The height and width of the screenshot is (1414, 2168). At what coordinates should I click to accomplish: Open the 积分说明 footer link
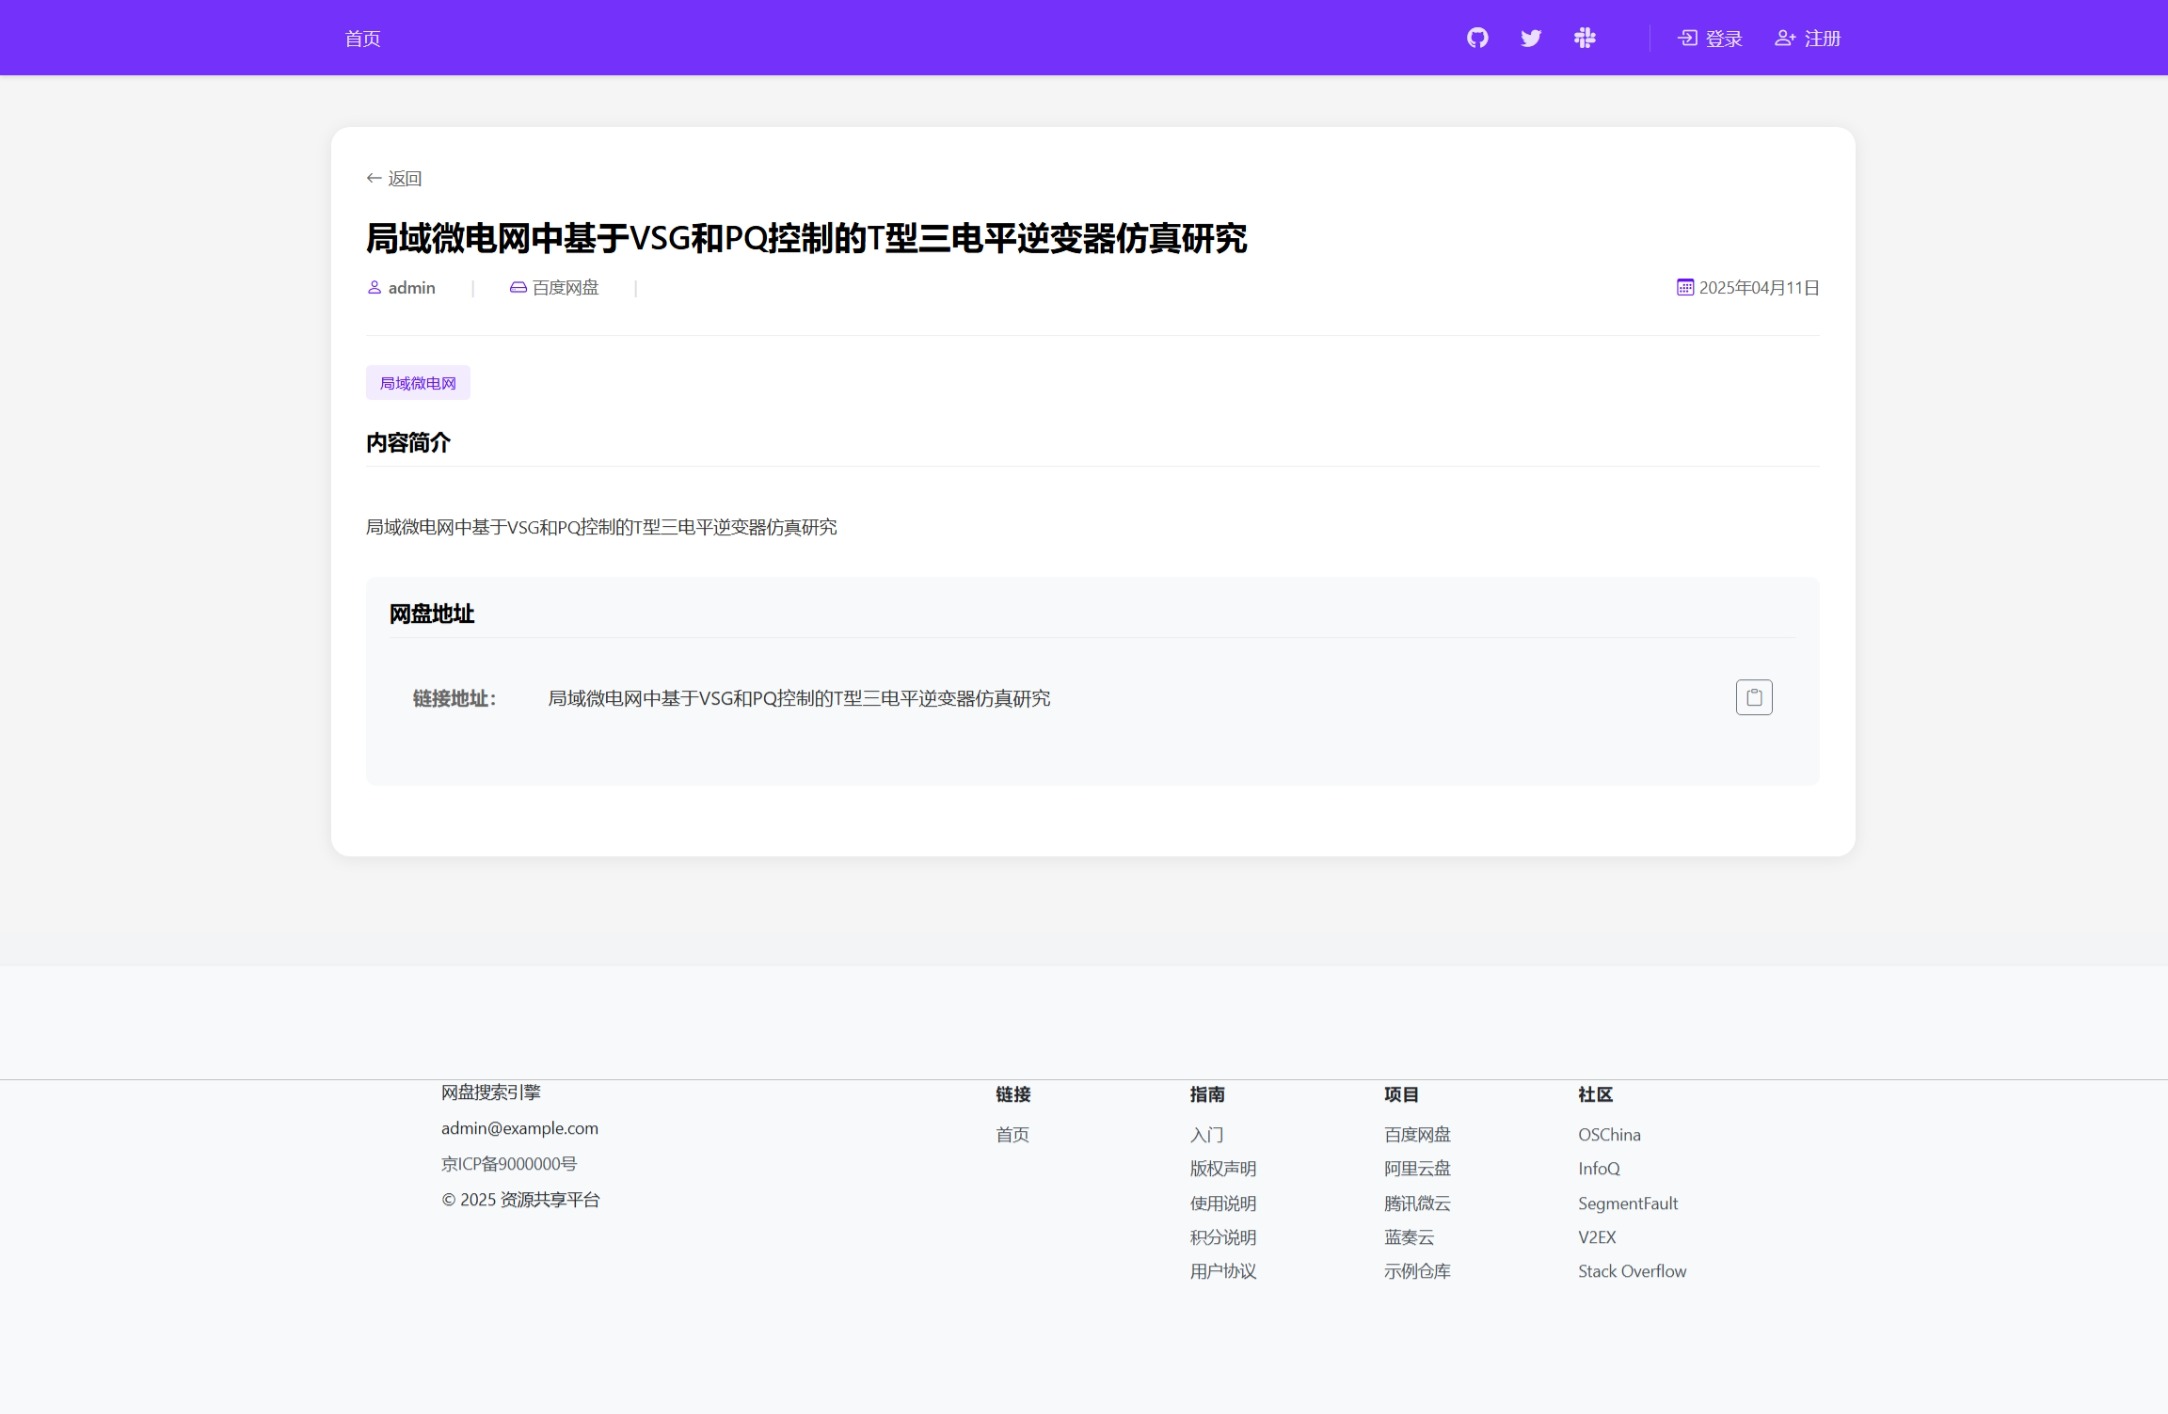[x=1223, y=1237]
